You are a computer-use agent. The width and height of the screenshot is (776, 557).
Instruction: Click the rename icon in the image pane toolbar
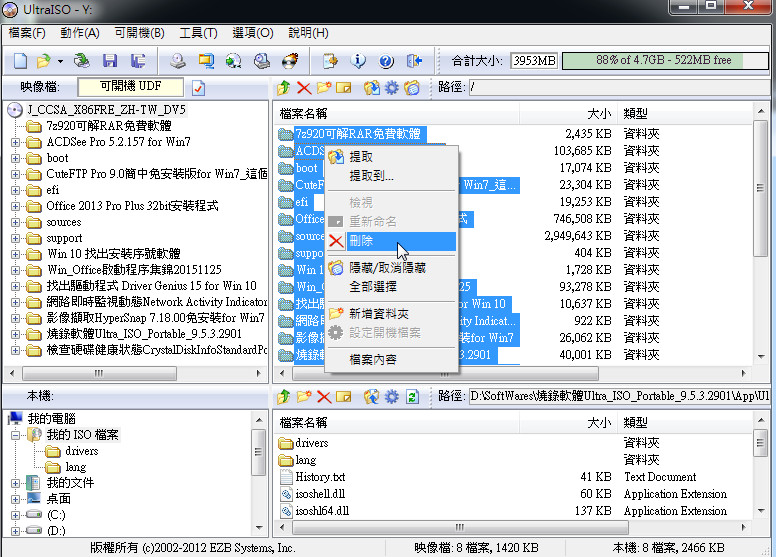pyautogui.click(x=343, y=88)
